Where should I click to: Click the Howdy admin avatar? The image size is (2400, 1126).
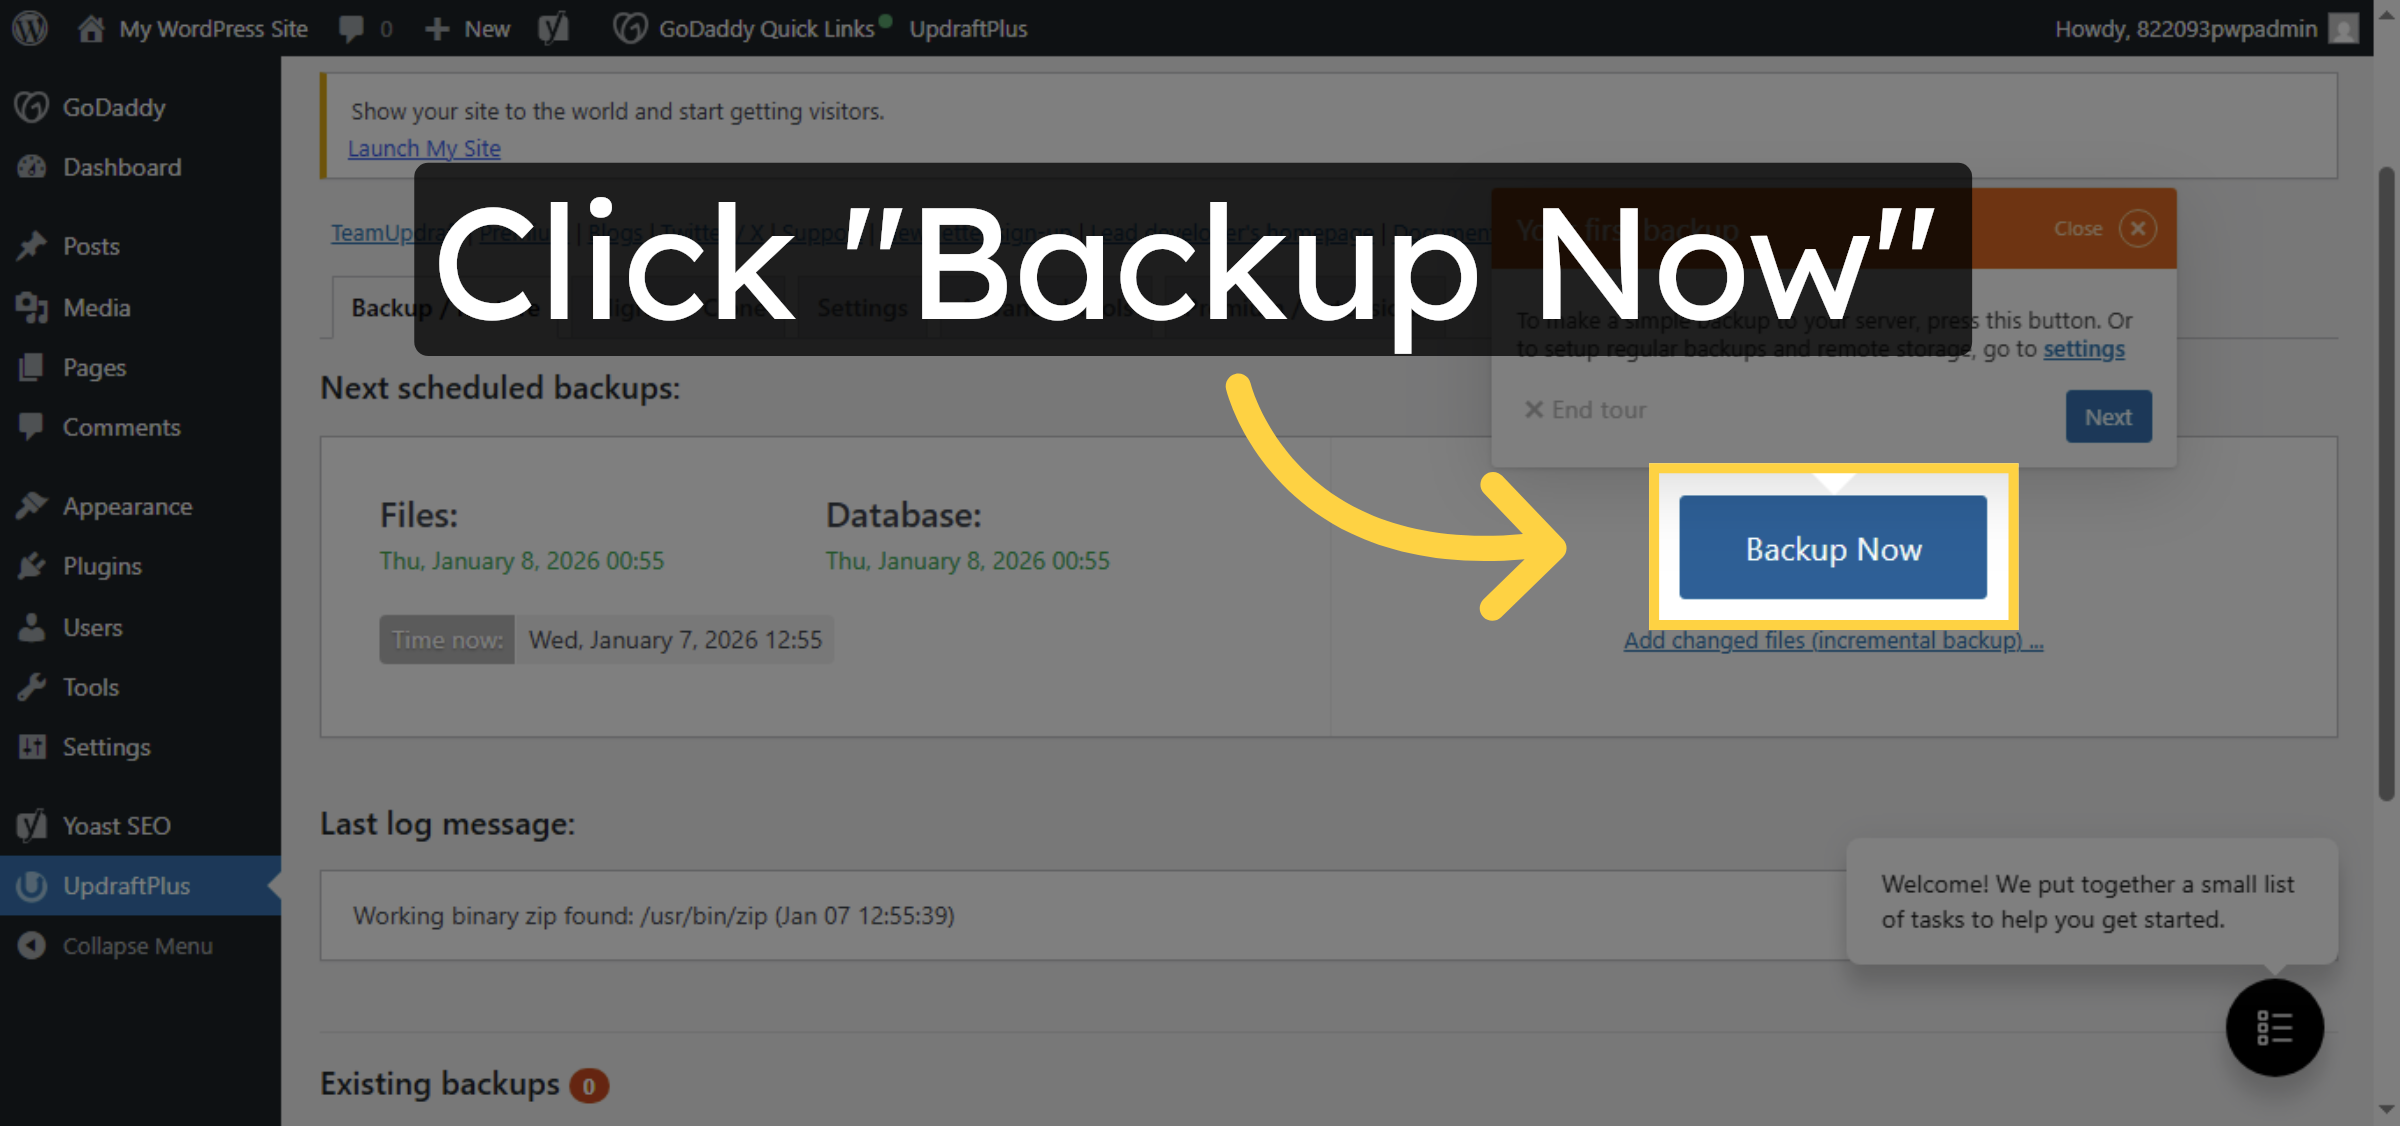coord(2344,28)
